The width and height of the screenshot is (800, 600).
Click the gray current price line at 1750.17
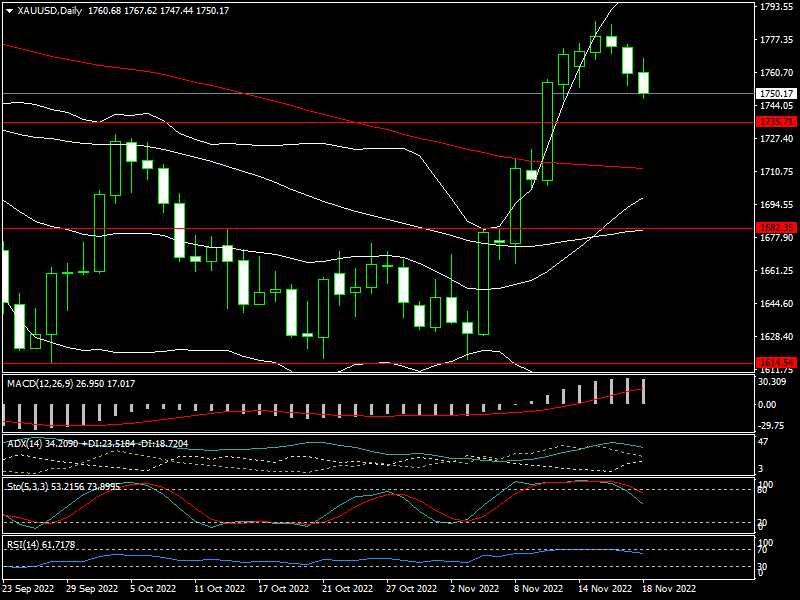click(300, 93)
